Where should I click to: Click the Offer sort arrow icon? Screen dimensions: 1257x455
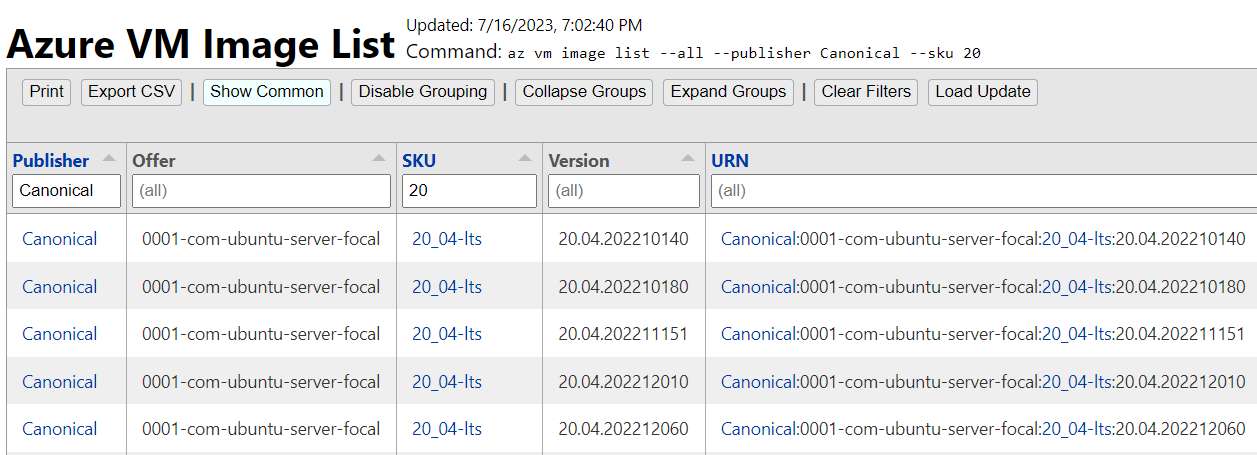379,159
